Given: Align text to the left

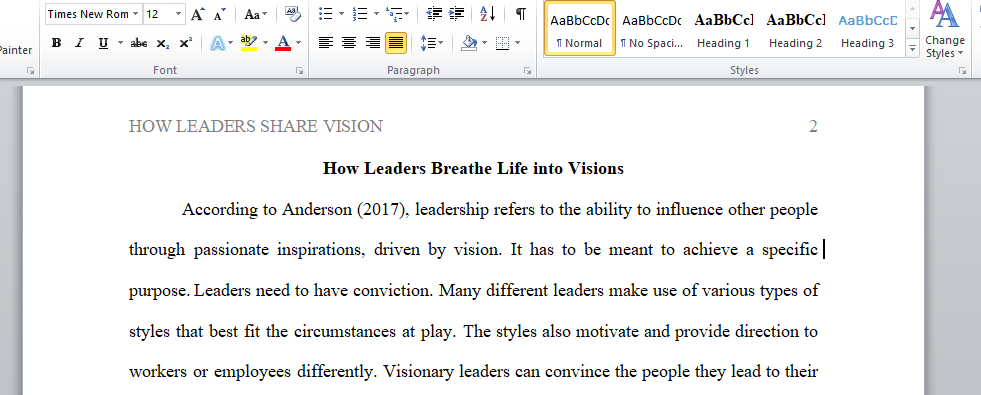Looking at the screenshot, I should [x=326, y=43].
